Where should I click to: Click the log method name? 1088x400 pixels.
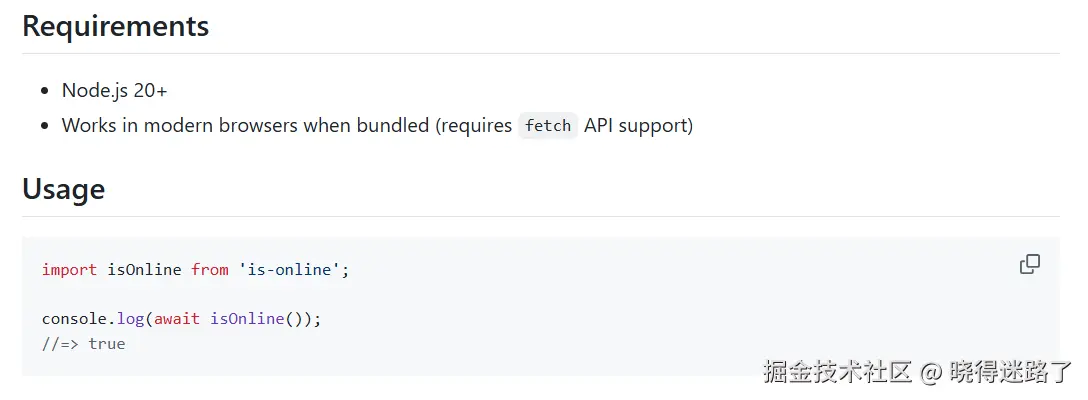(x=130, y=319)
